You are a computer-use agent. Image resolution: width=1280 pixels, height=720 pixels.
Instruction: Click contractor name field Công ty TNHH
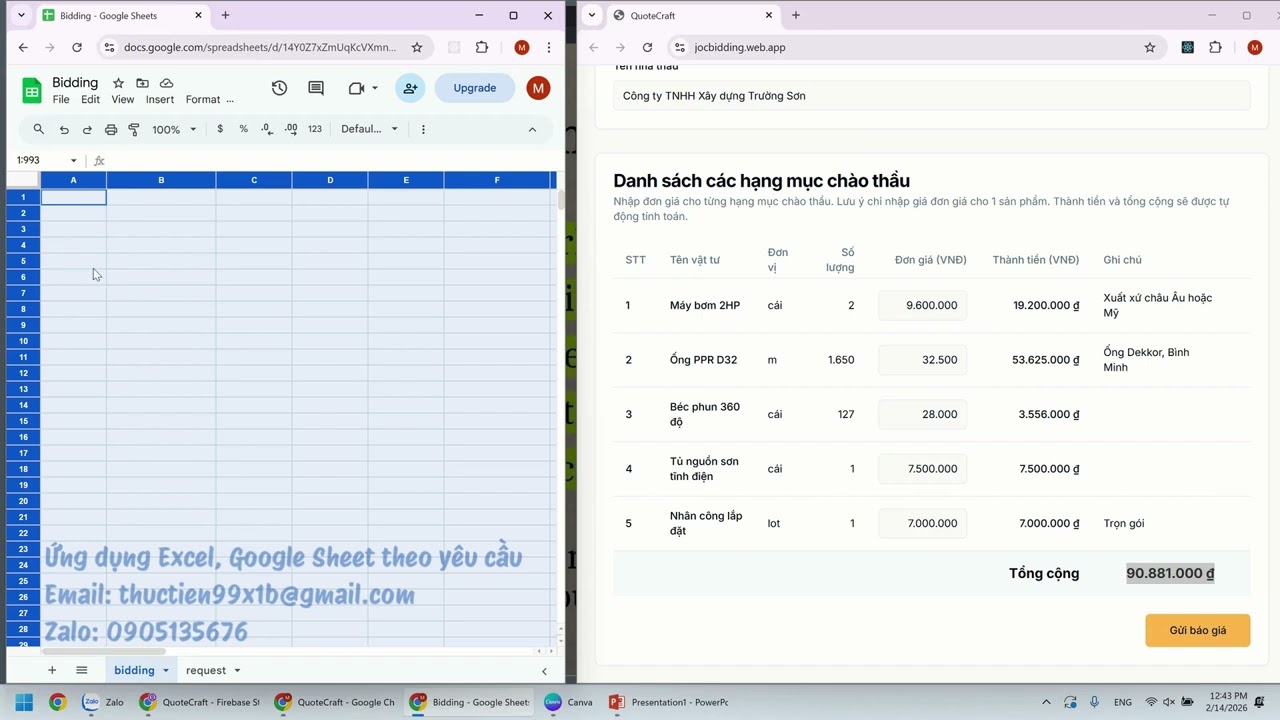[932, 96]
